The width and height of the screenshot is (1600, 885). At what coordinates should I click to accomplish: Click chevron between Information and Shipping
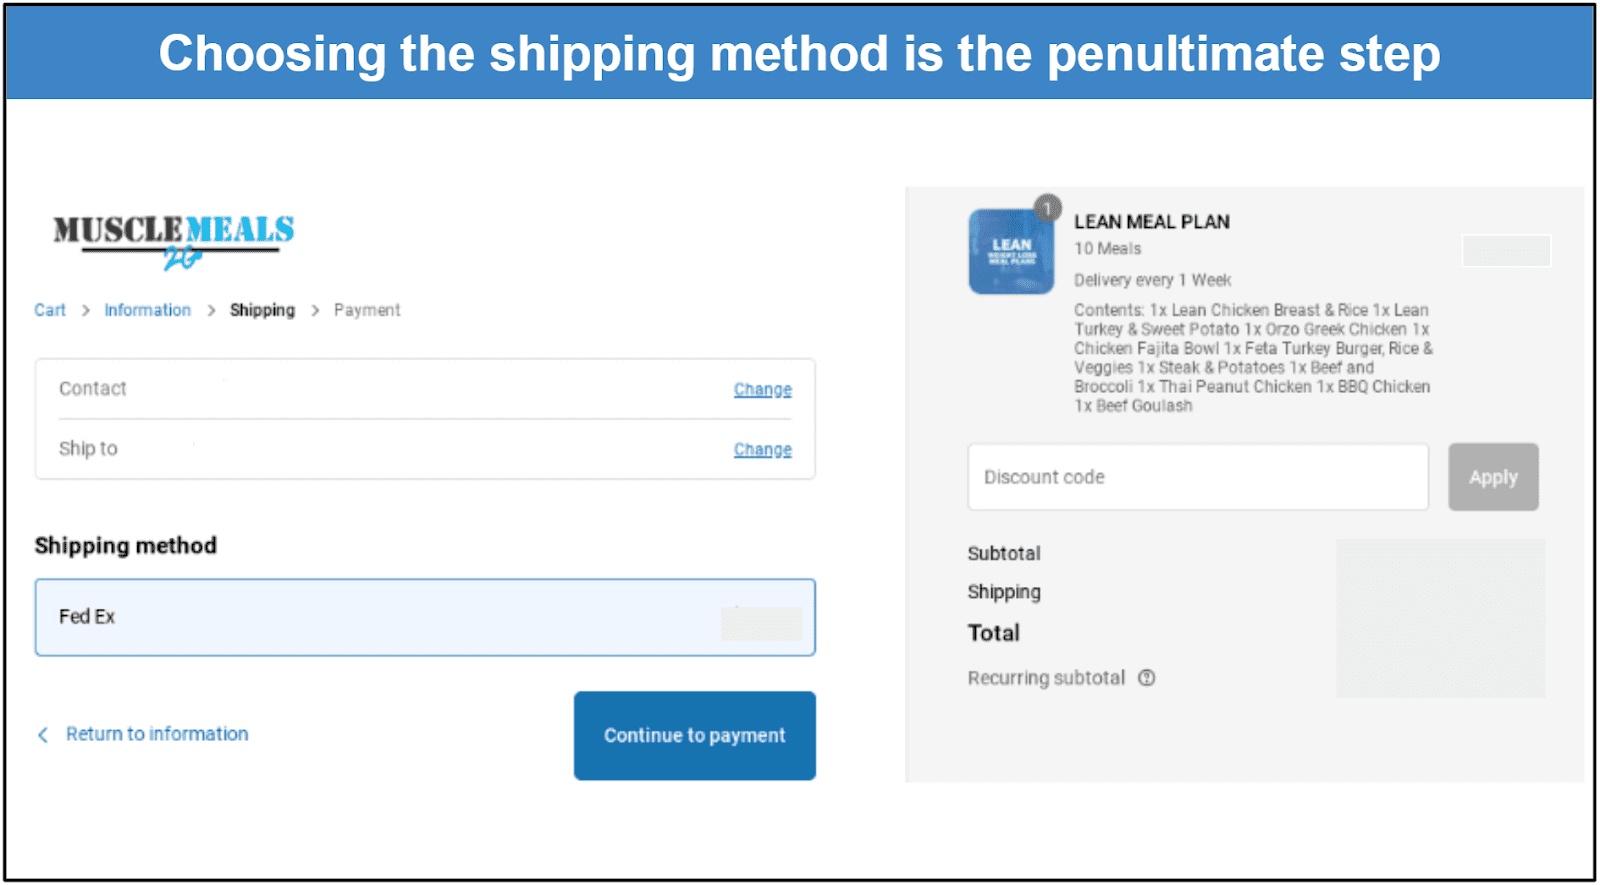[211, 311]
